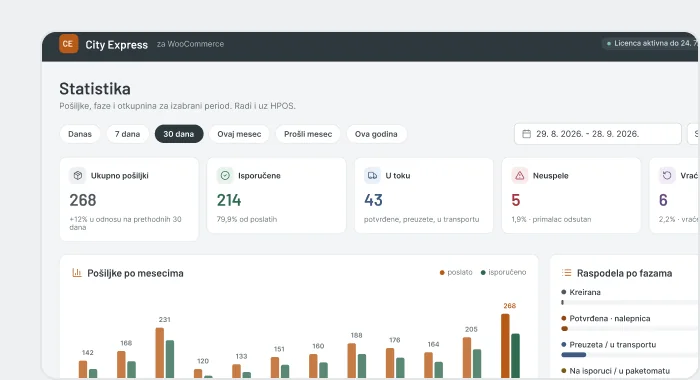This screenshot has height=380, width=700.
Task: Toggle the poslato legend entry
Action: pyautogui.click(x=456, y=272)
